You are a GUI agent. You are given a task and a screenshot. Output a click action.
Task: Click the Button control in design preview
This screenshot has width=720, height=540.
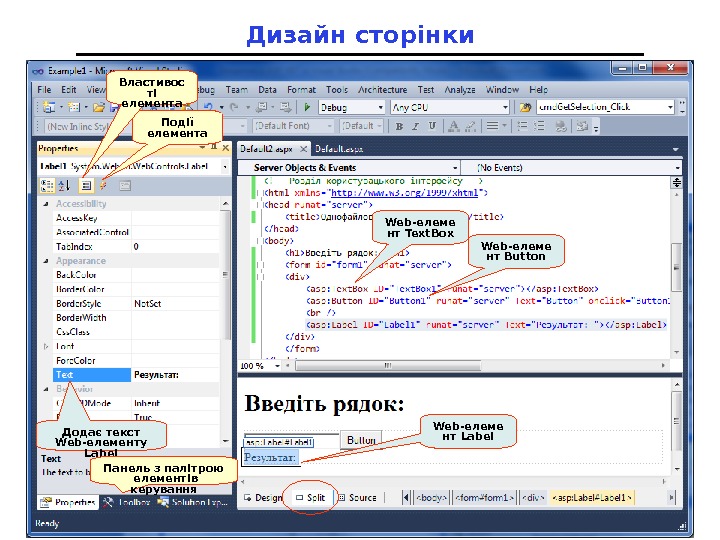[x=361, y=440]
